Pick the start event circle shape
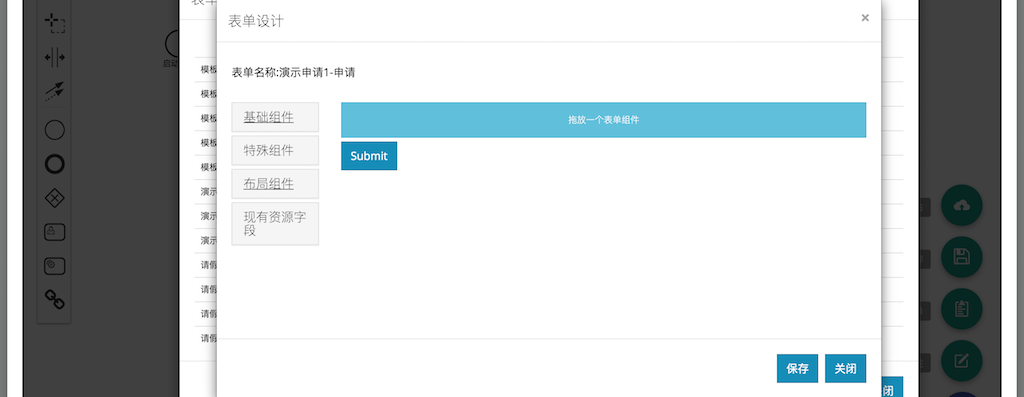This screenshot has height=397, width=1024. coord(54,130)
